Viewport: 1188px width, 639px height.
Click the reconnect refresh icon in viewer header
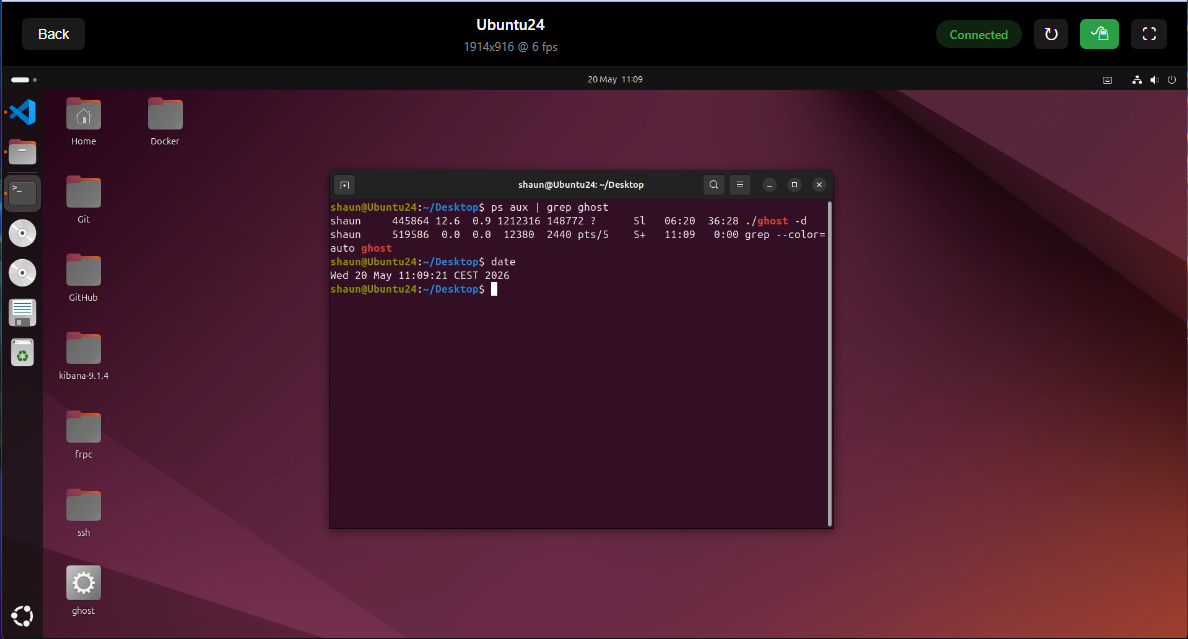[1051, 34]
